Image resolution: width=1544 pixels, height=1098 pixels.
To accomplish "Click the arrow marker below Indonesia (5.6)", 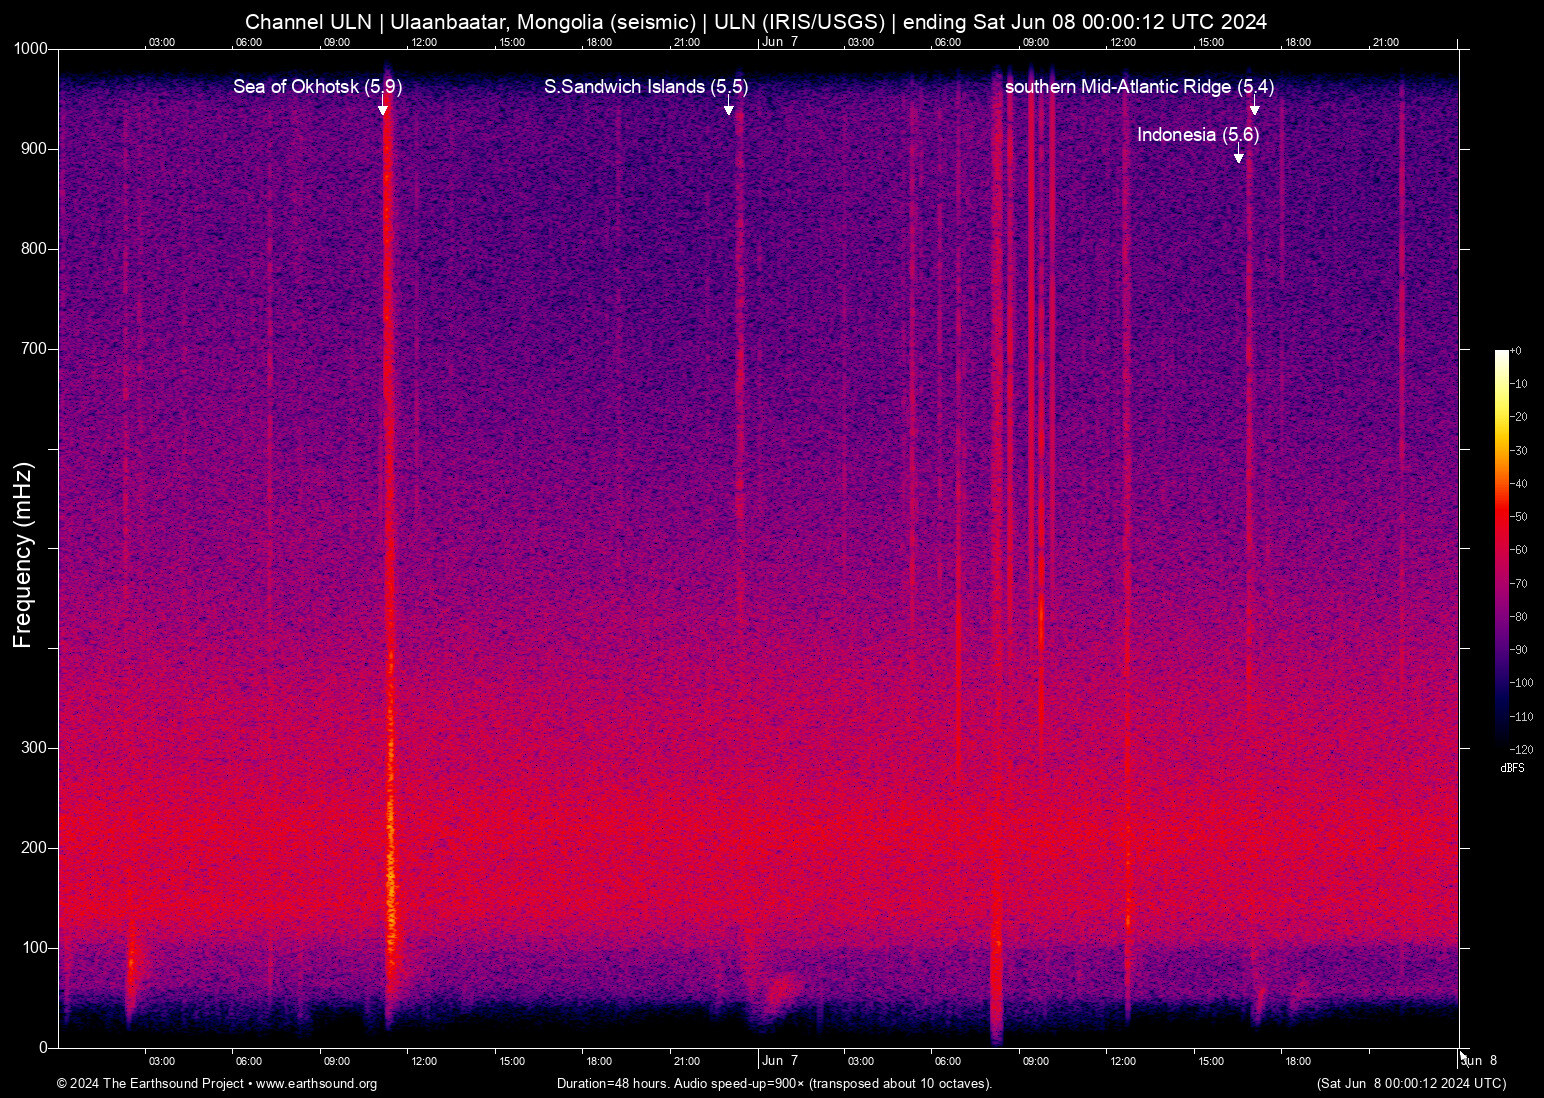I will coord(1238,154).
